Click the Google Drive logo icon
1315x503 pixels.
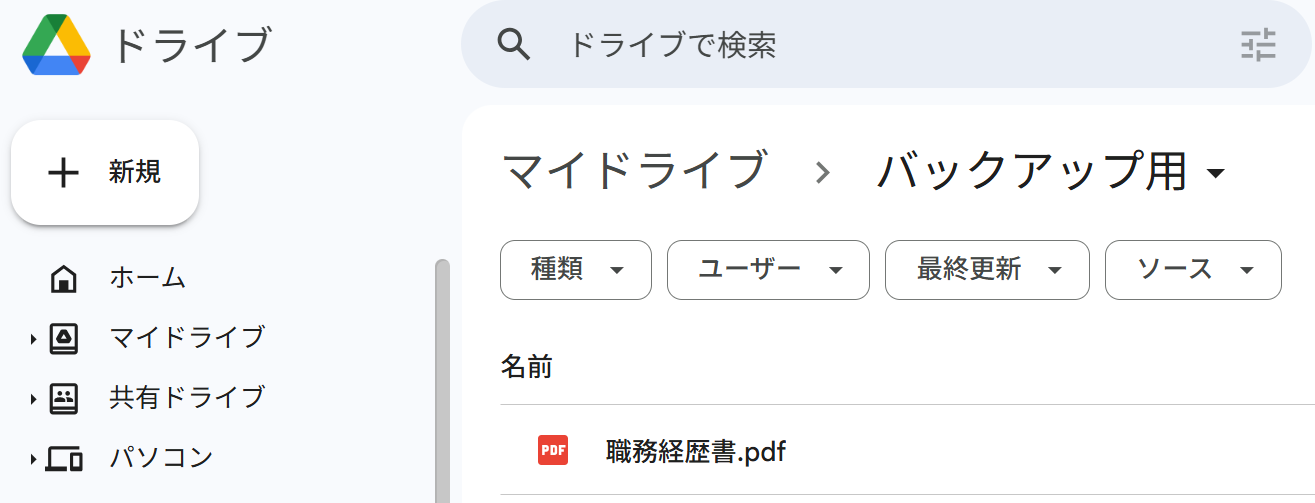[57, 45]
